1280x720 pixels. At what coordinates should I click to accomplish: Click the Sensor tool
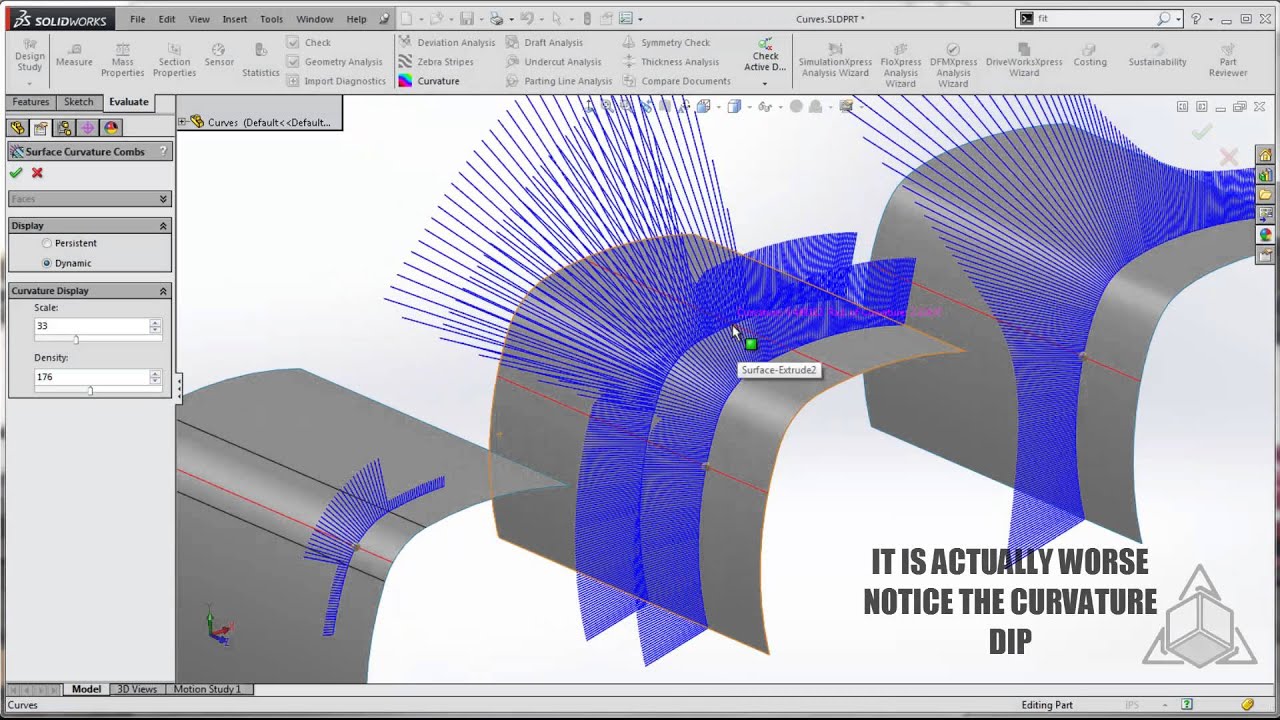[219, 56]
